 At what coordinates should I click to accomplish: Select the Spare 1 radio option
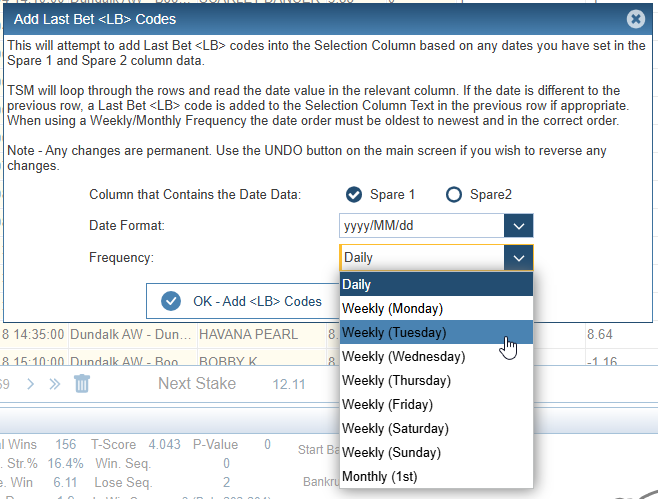pos(353,194)
